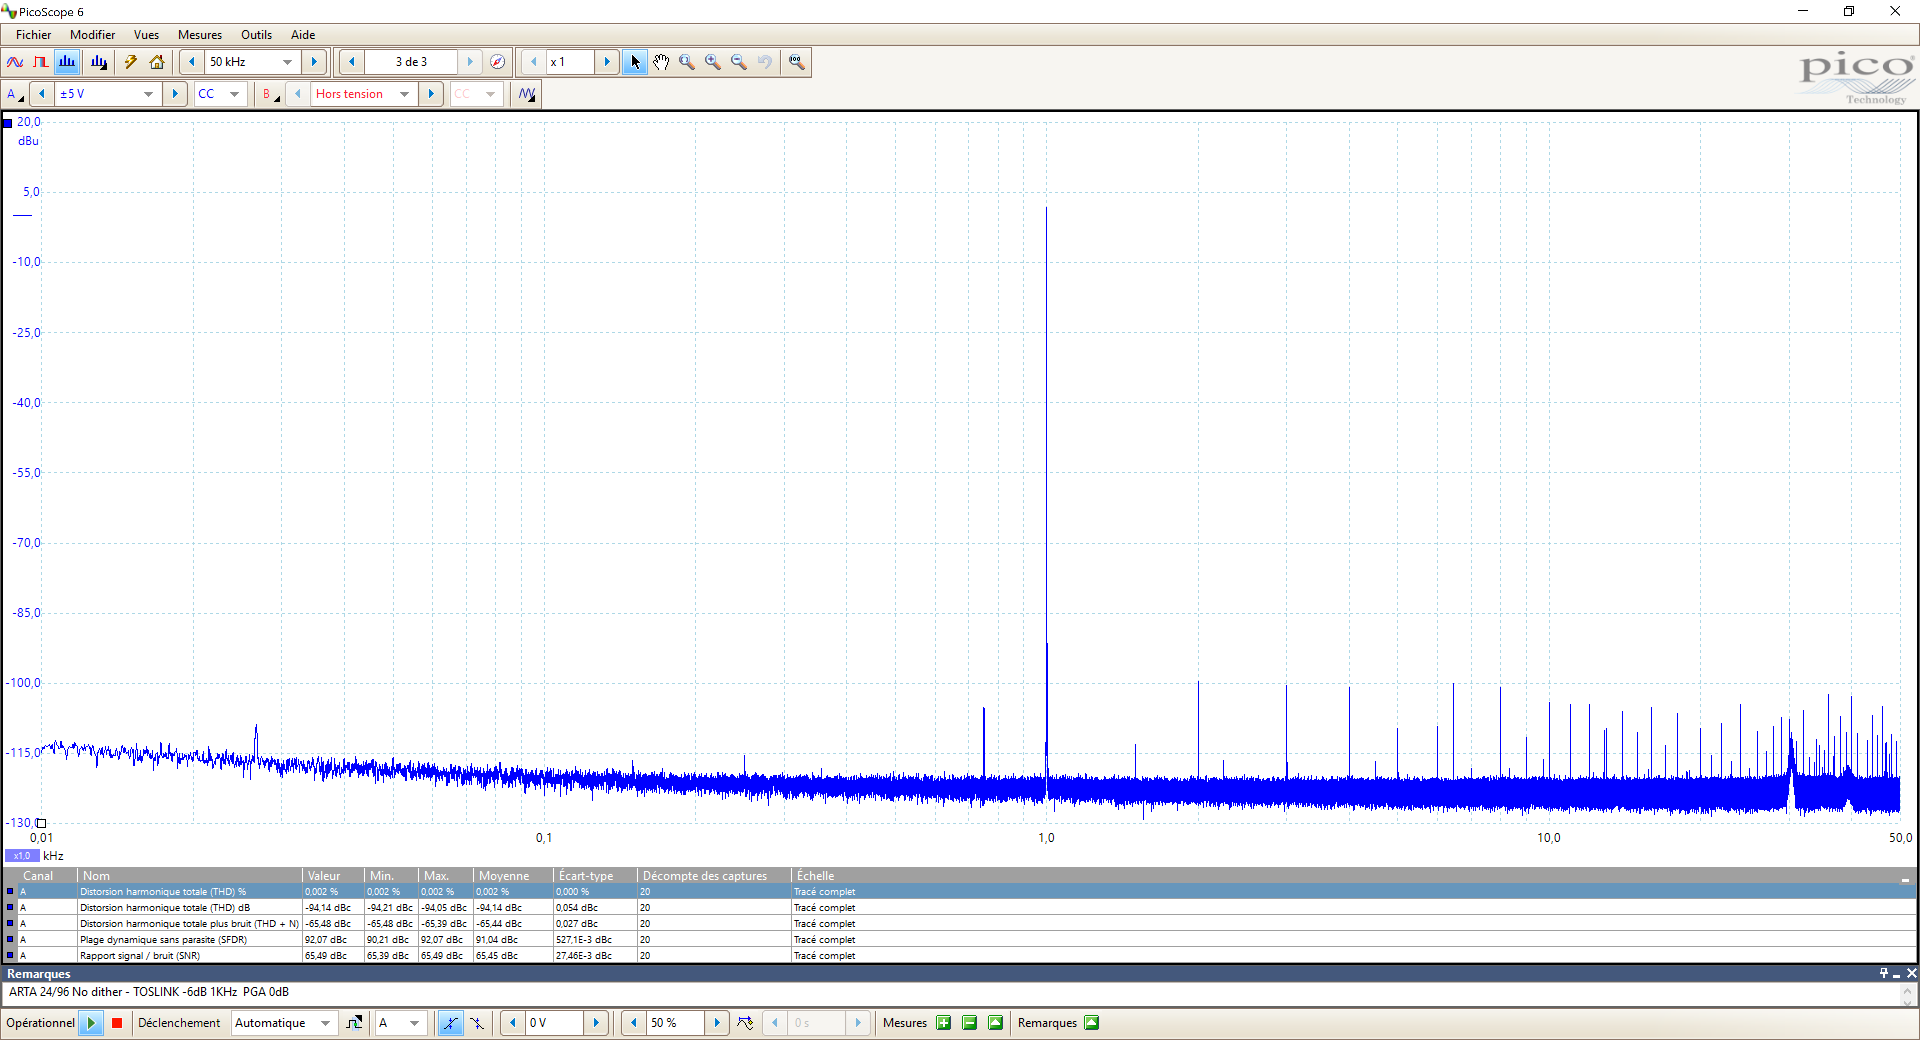Delete measurement with minus icon
The image size is (1920, 1040).
click(969, 1023)
